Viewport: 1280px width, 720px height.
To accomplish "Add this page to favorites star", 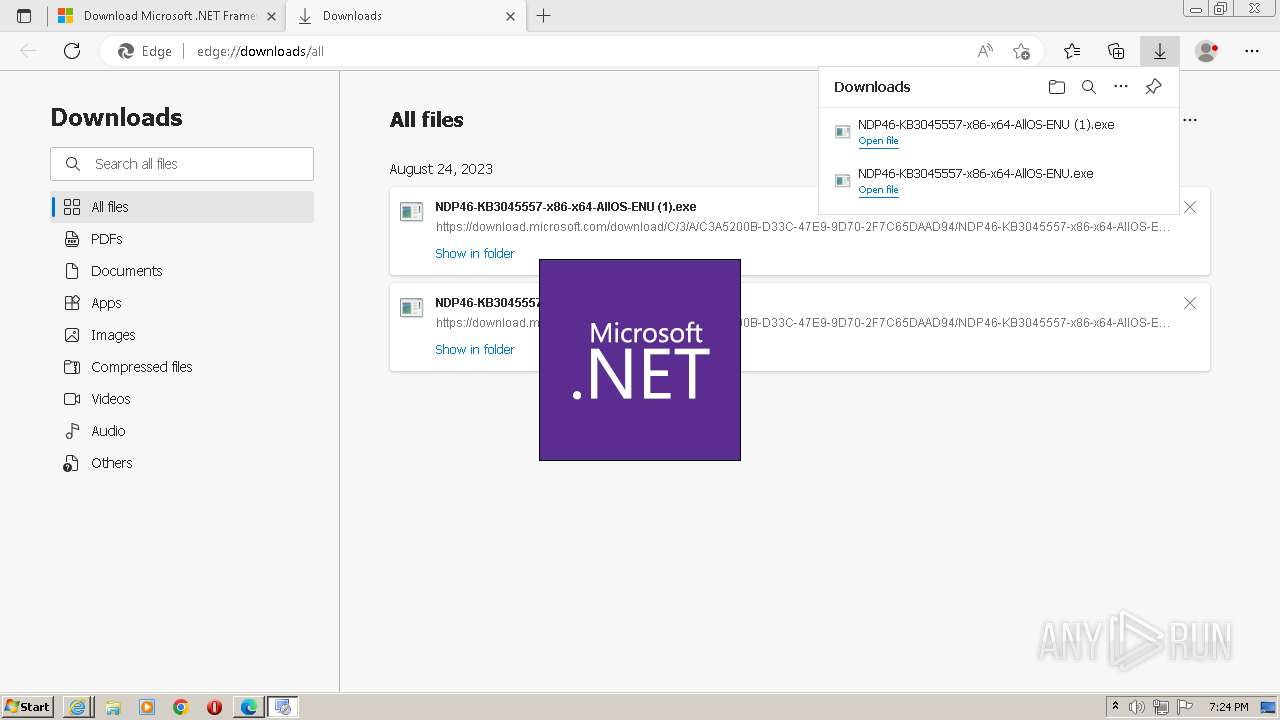I will coord(1021,51).
